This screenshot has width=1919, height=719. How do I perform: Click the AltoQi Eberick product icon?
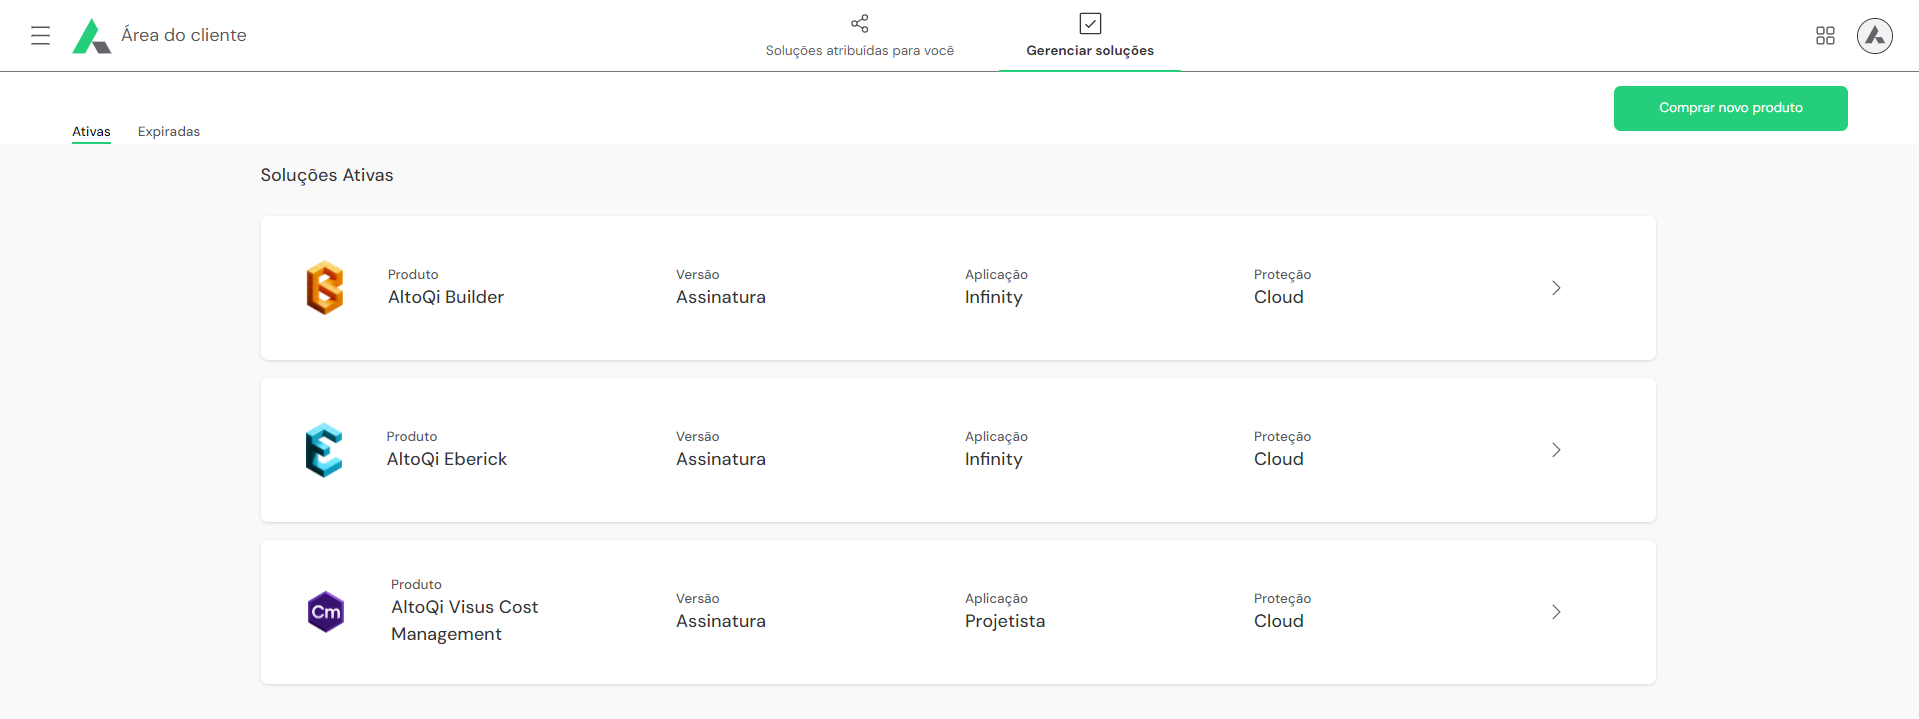tap(324, 450)
